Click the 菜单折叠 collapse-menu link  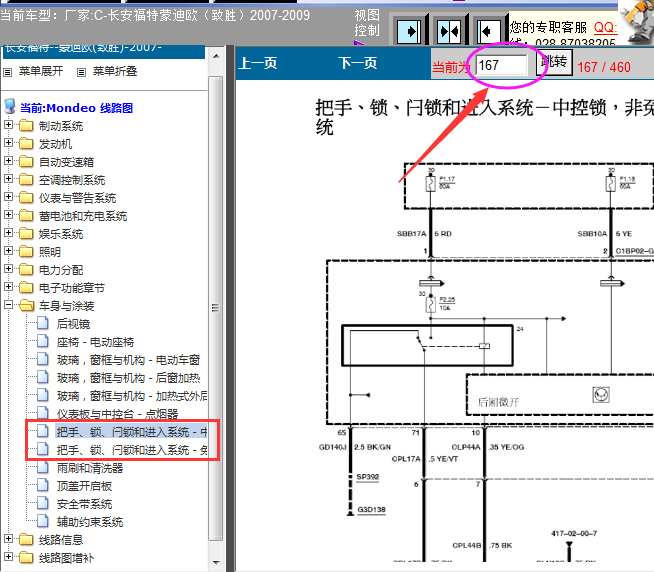pyautogui.click(x=115, y=71)
